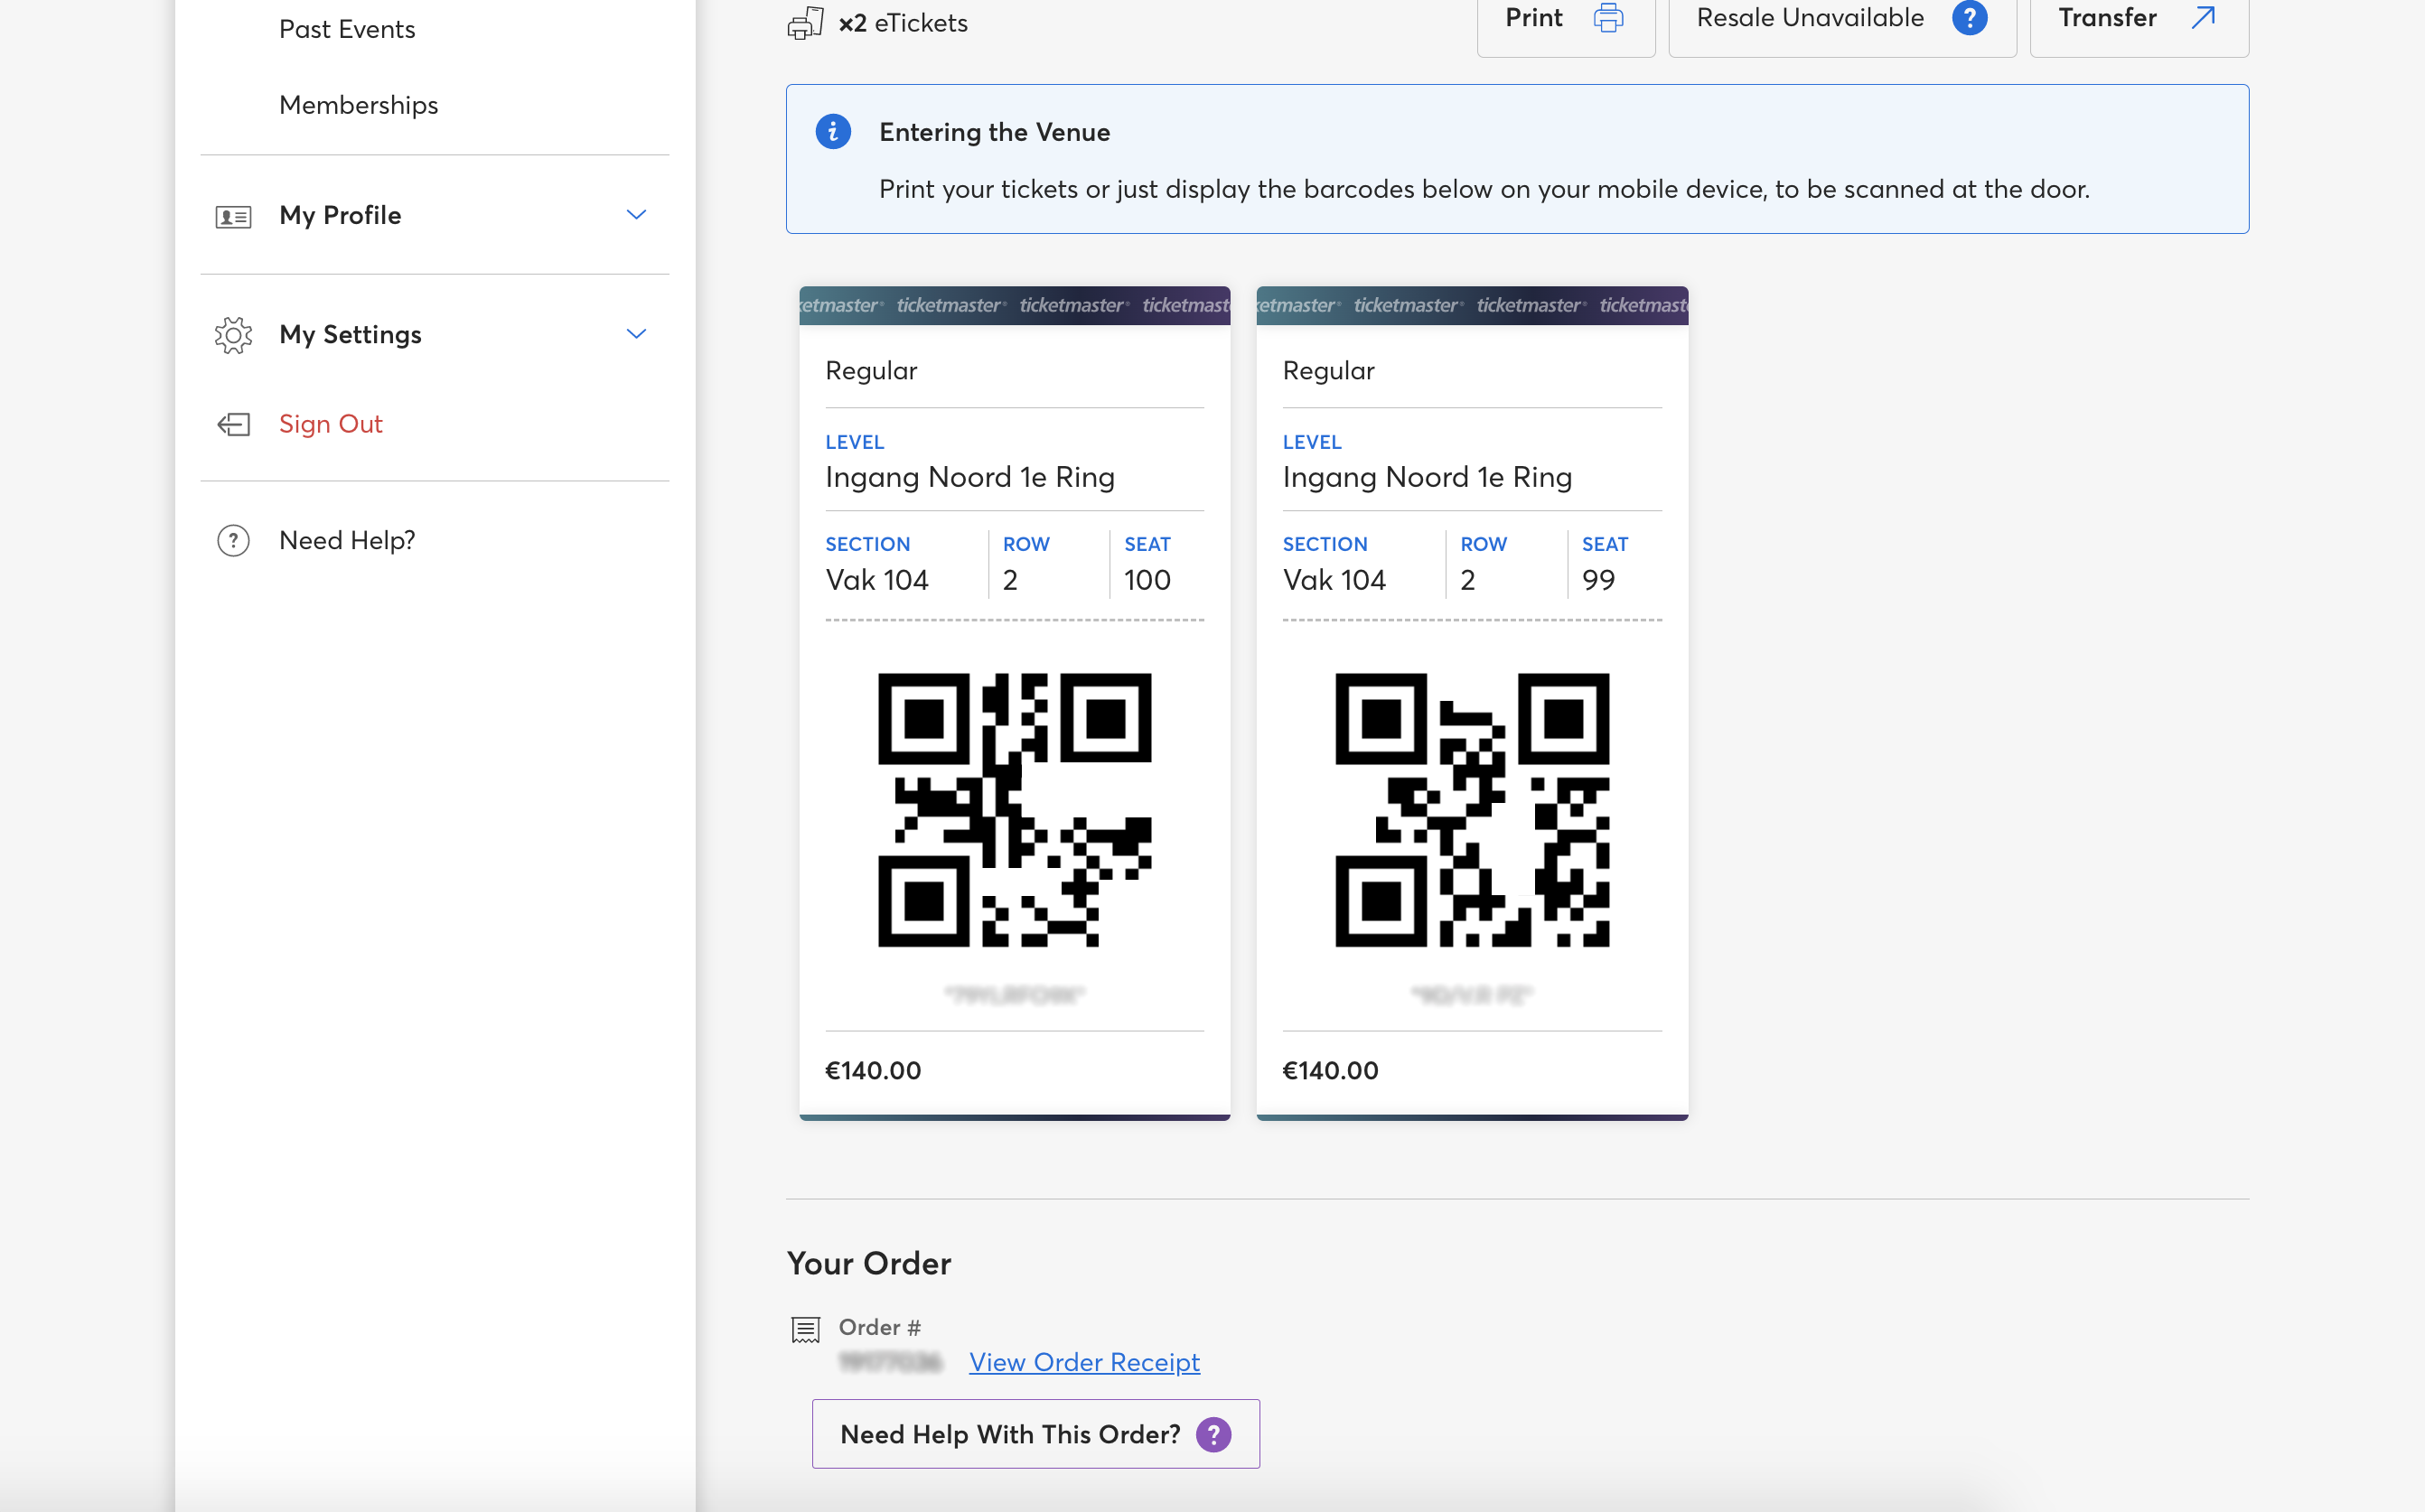Open Past Events in sidebar

click(x=347, y=29)
